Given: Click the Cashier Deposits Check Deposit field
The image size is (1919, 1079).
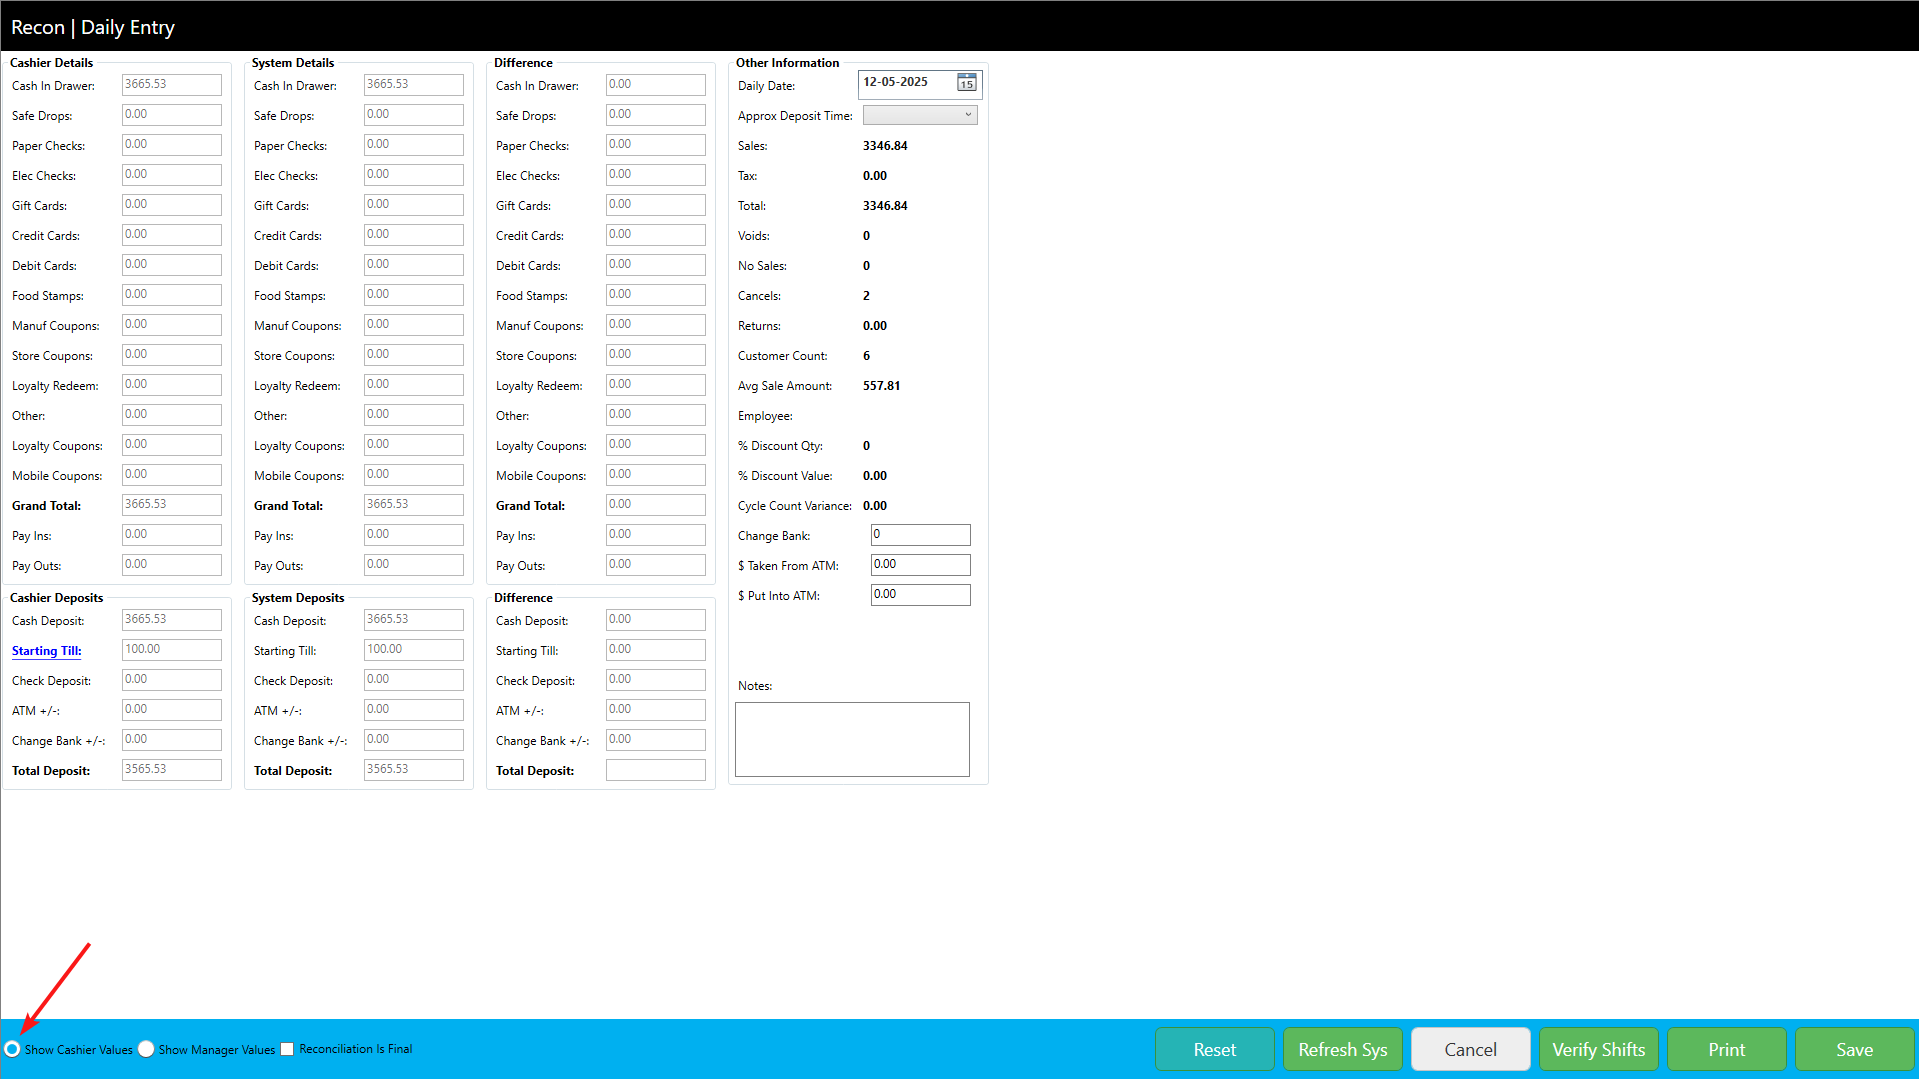Looking at the screenshot, I should (x=171, y=680).
